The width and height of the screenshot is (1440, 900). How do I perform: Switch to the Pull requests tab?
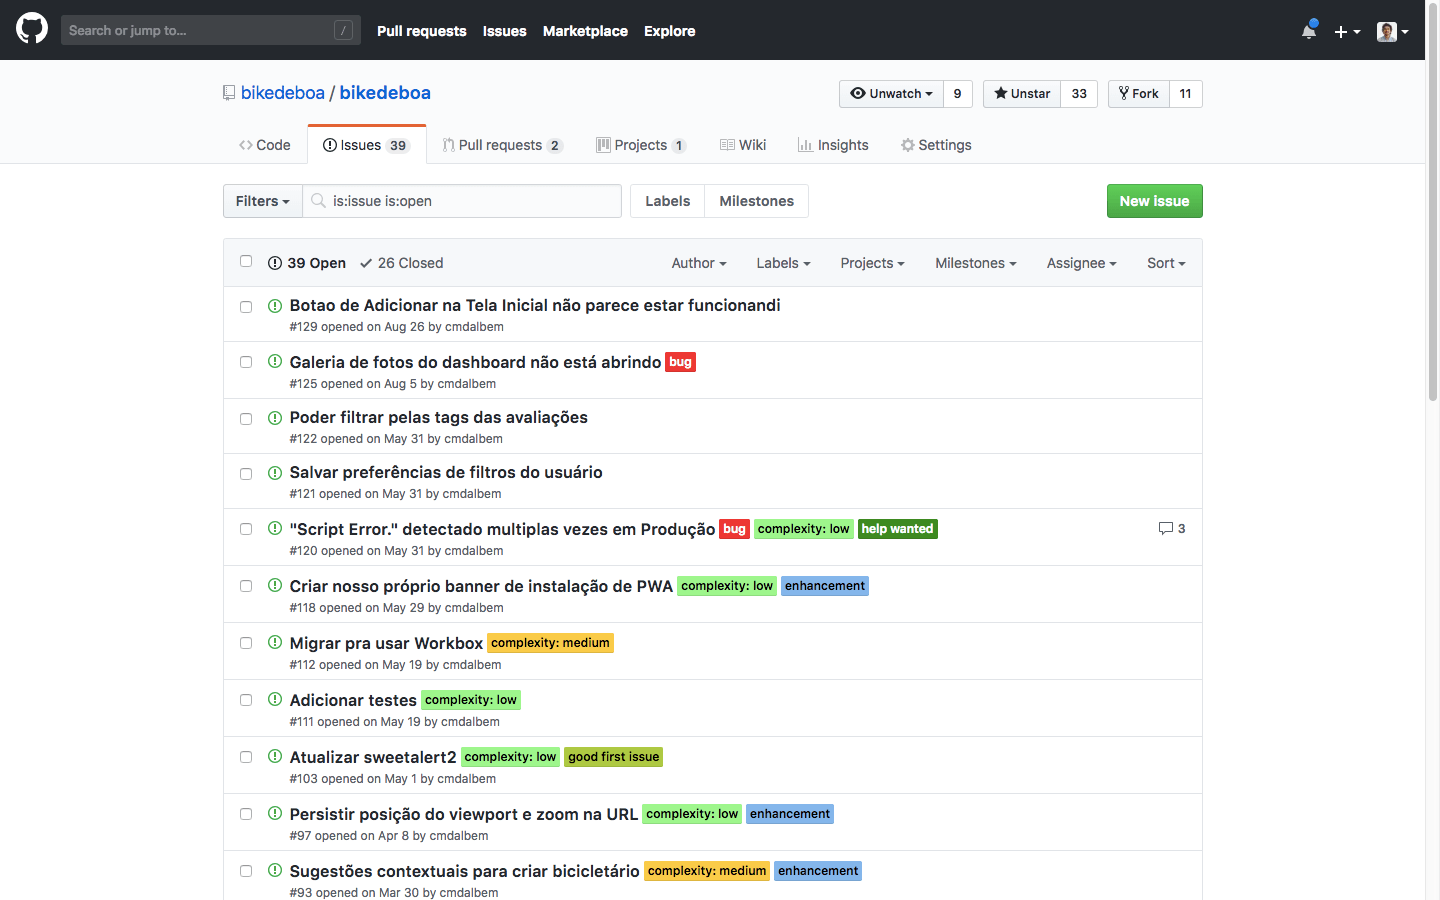coord(501,145)
